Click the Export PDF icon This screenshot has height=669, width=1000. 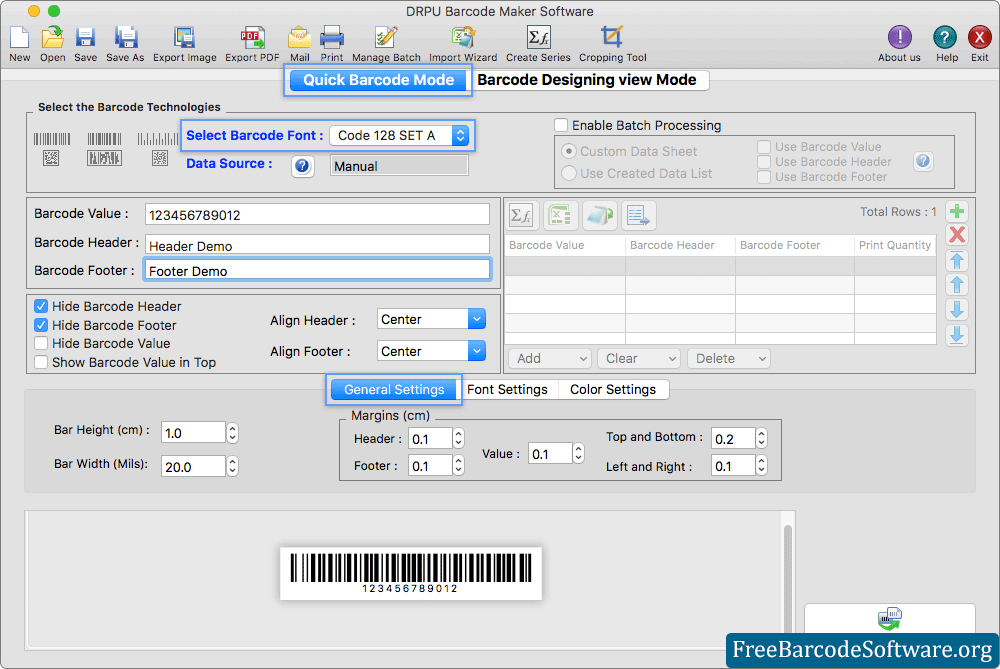(253, 38)
